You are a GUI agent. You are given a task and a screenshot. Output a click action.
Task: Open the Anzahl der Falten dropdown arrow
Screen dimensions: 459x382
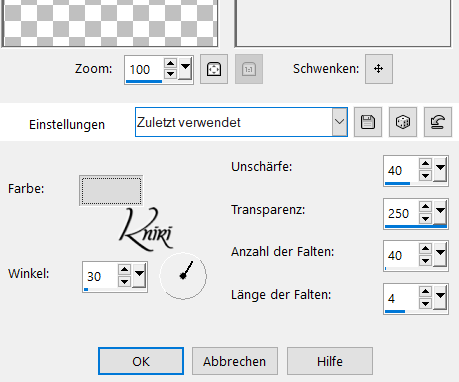pyautogui.click(x=440, y=255)
